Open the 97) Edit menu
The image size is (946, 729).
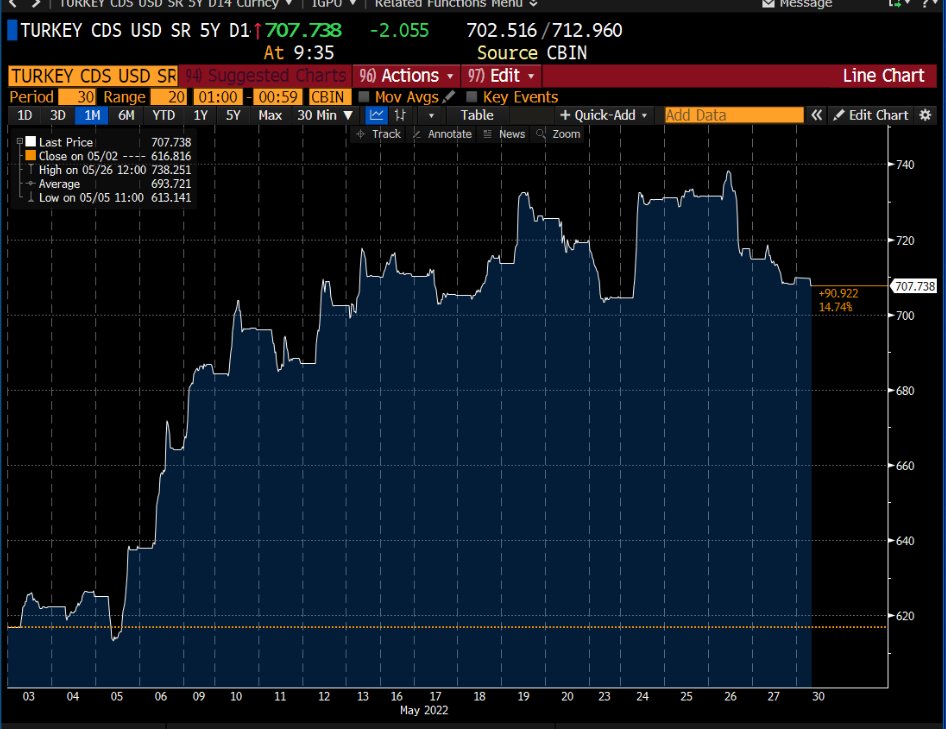click(501, 75)
